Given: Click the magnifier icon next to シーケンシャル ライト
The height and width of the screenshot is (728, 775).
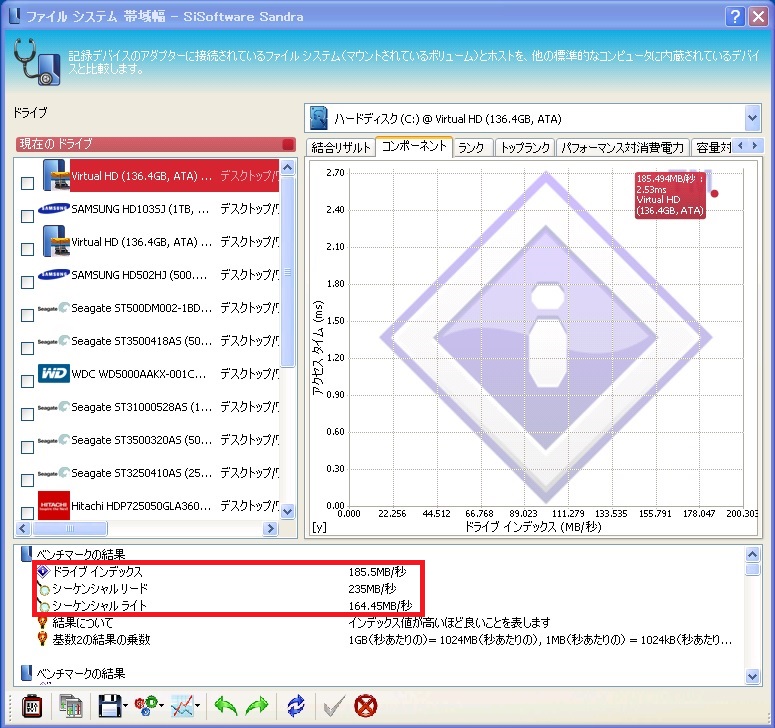Looking at the screenshot, I should point(43,605).
